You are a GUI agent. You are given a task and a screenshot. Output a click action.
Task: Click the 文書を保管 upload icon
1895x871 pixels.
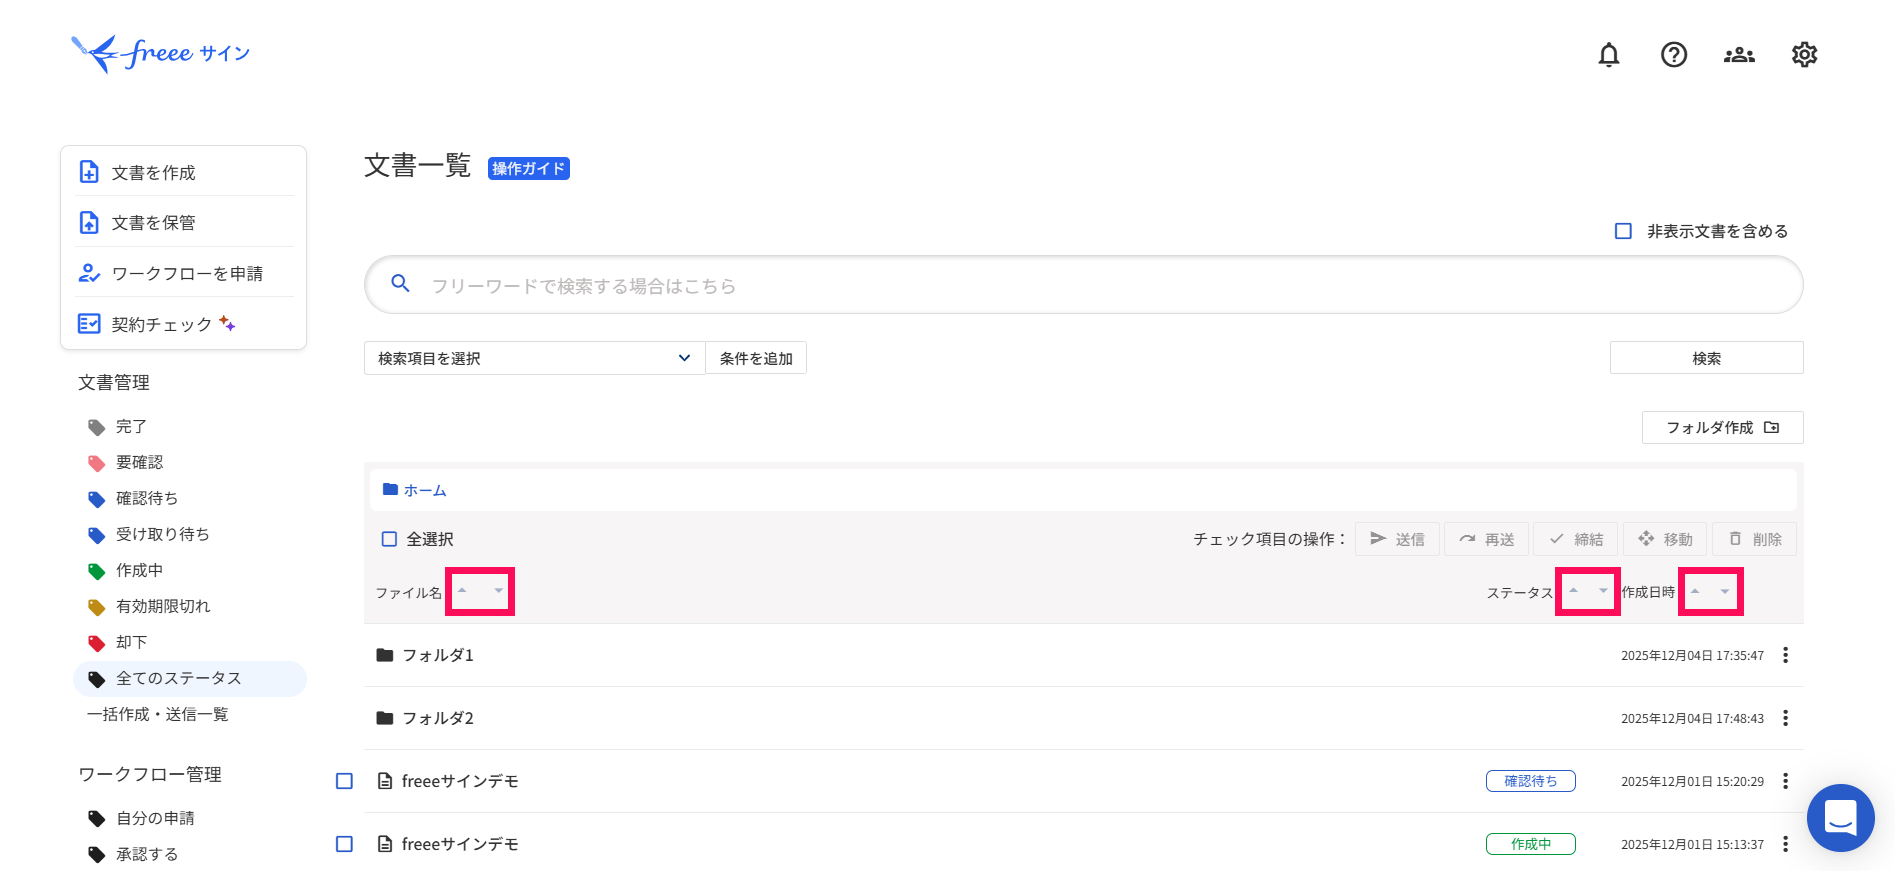coord(89,222)
